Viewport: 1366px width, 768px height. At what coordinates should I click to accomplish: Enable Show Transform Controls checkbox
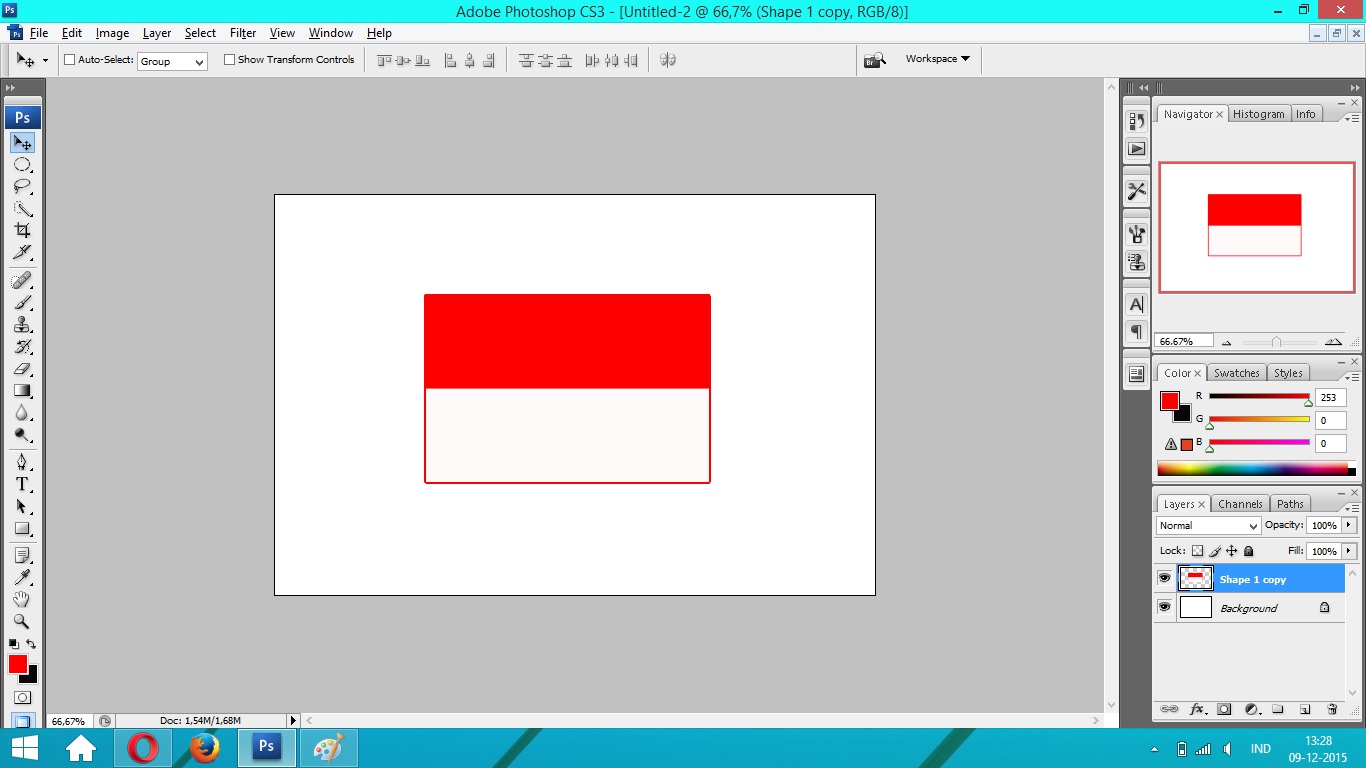(229, 60)
